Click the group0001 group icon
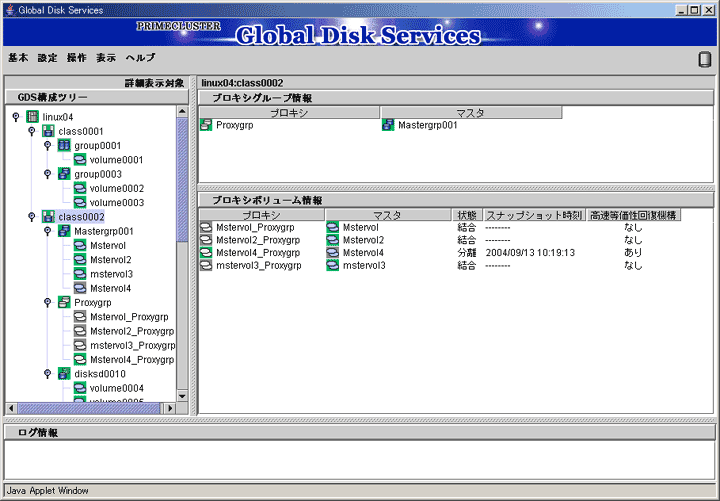Image resolution: width=720 pixels, height=501 pixels. point(64,145)
